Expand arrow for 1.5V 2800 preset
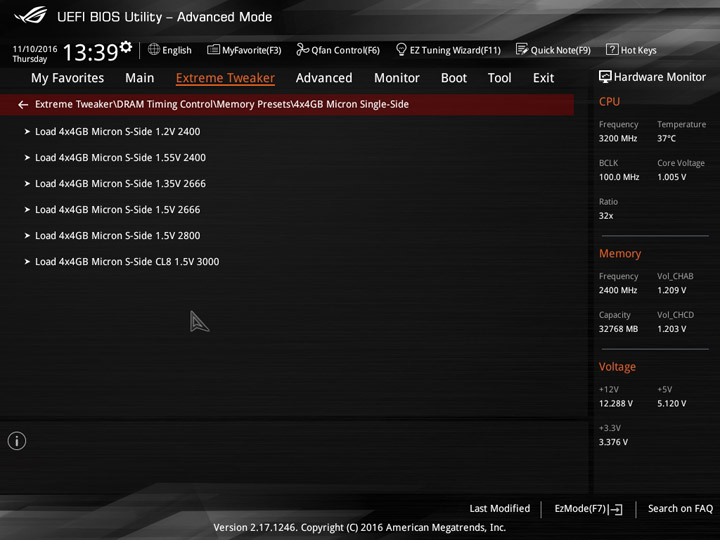Viewport: 720px width, 540px height. (27, 236)
